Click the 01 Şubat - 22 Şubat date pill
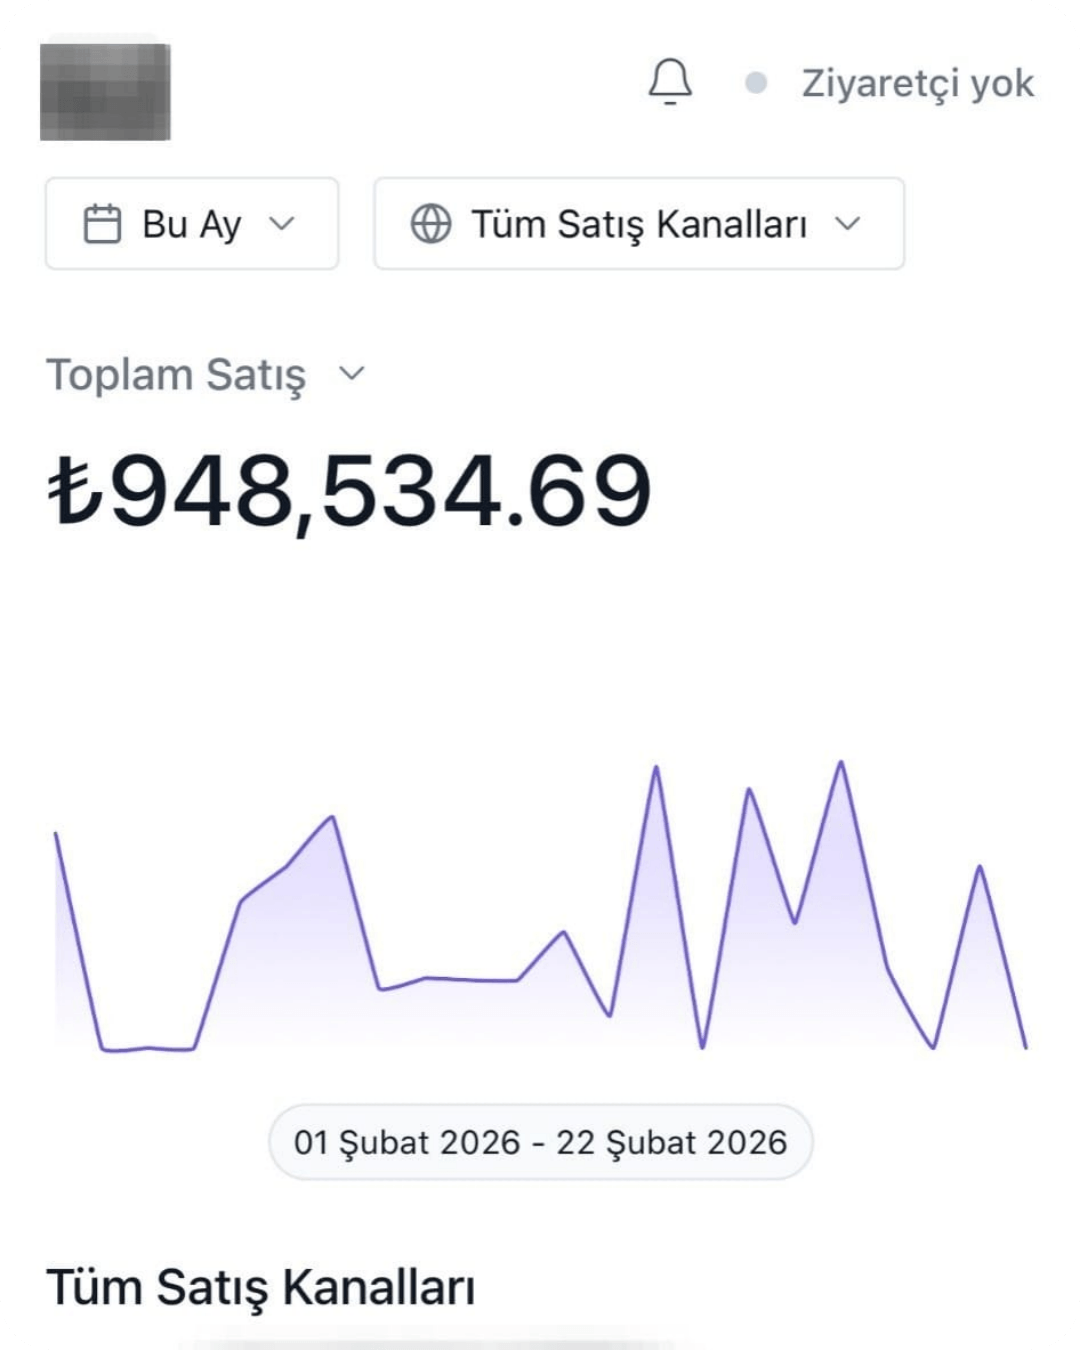Image resolution: width=1080 pixels, height=1350 pixels. click(540, 1142)
